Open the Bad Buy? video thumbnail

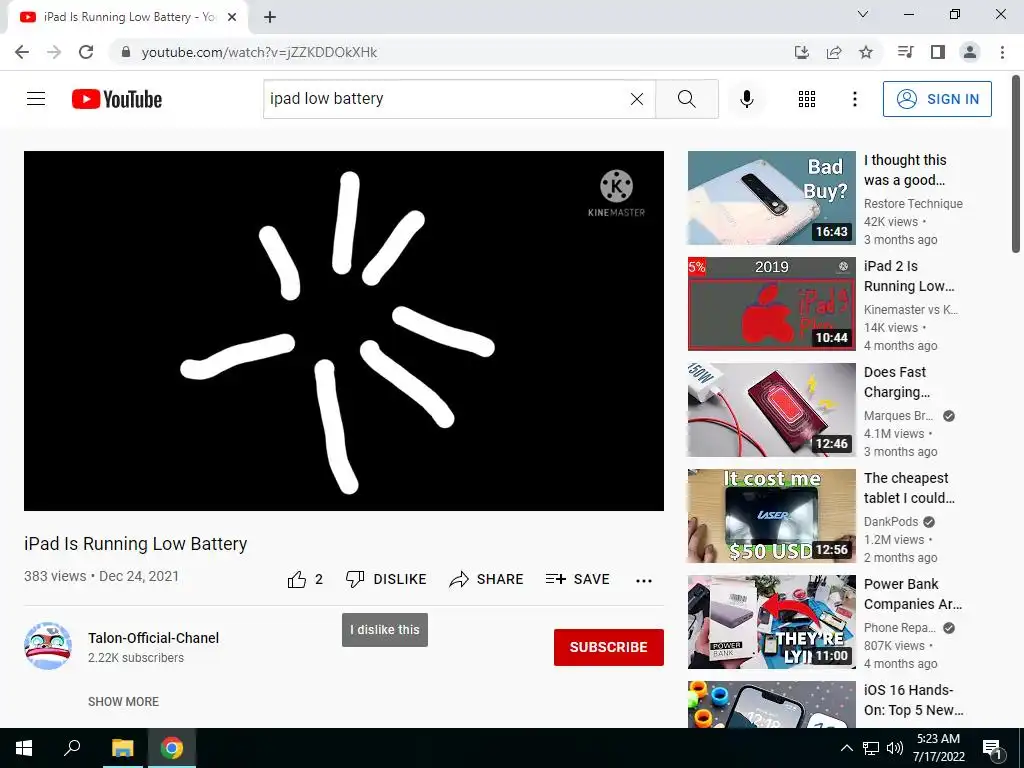[x=771, y=198]
